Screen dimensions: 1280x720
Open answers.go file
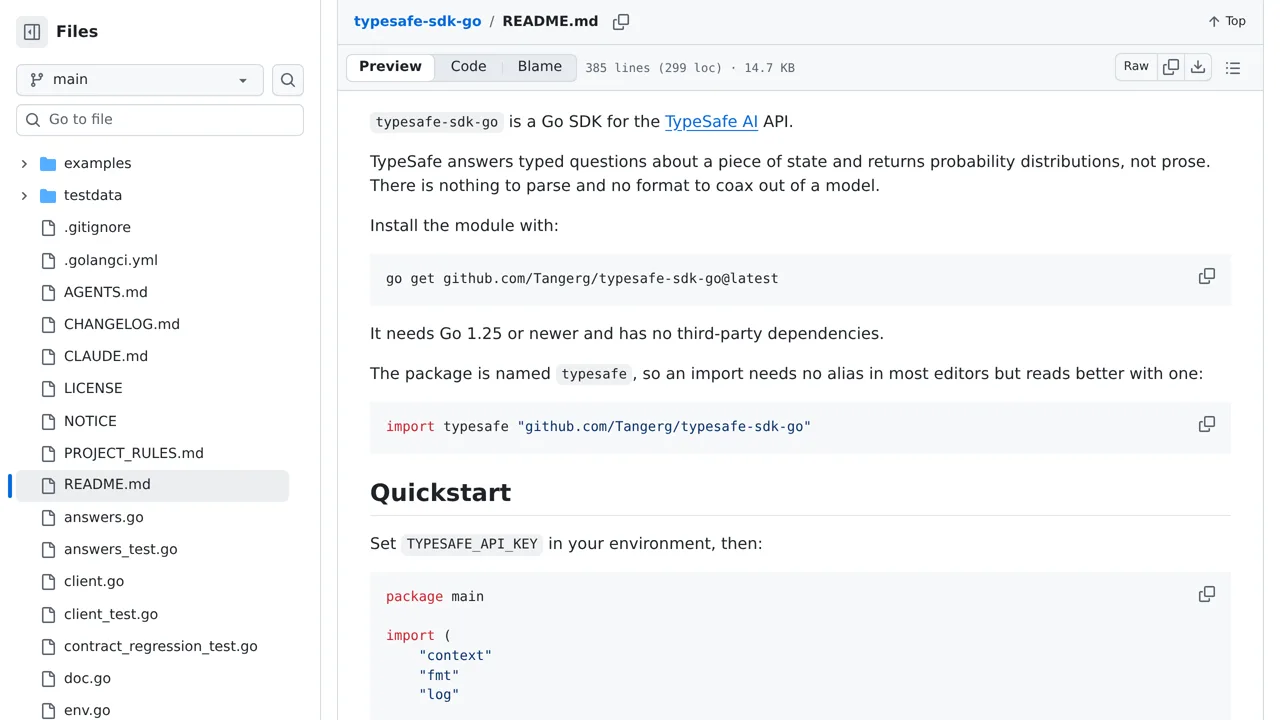(104, 517)
